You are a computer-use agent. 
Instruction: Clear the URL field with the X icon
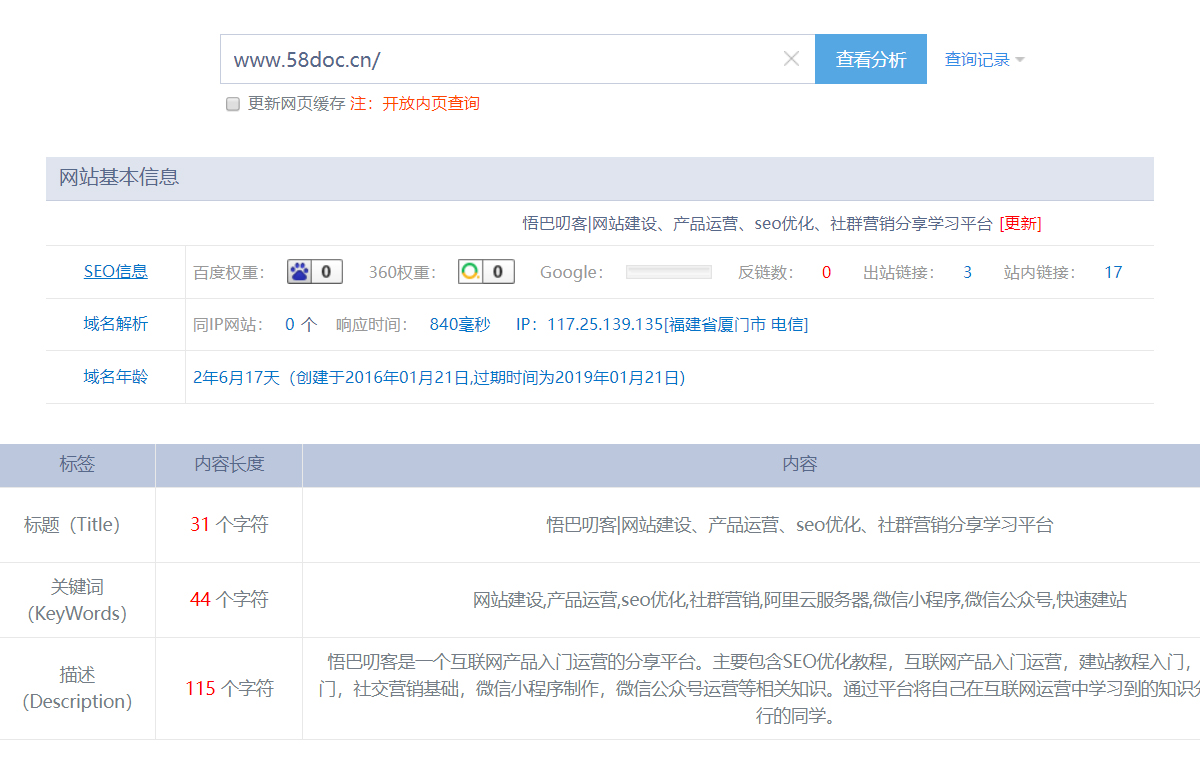coord(791,59)
